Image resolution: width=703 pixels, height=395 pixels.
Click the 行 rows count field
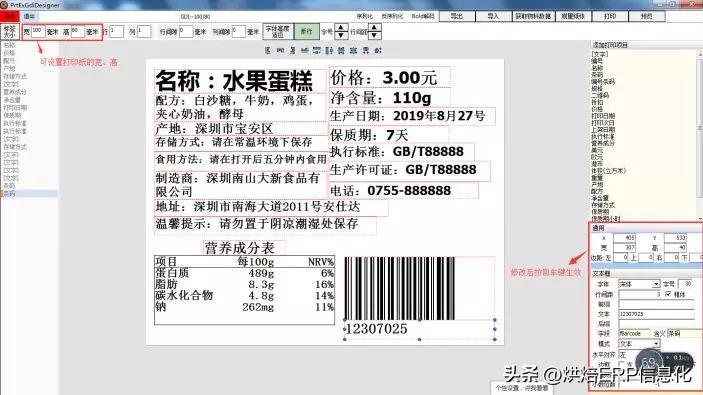click(x=116, y=31)
